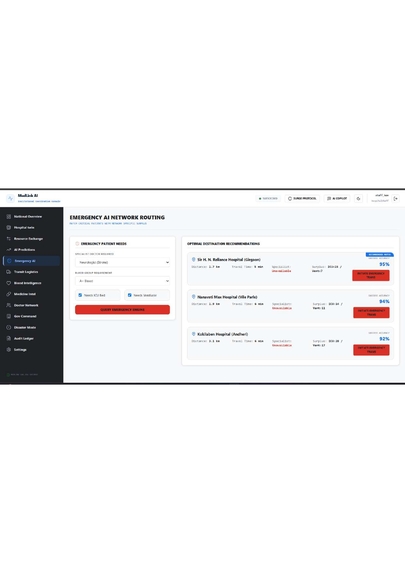Click specialist unavailable text in Kokilaben row
Screen dimensions: 405x573
(x=282, y=345)
